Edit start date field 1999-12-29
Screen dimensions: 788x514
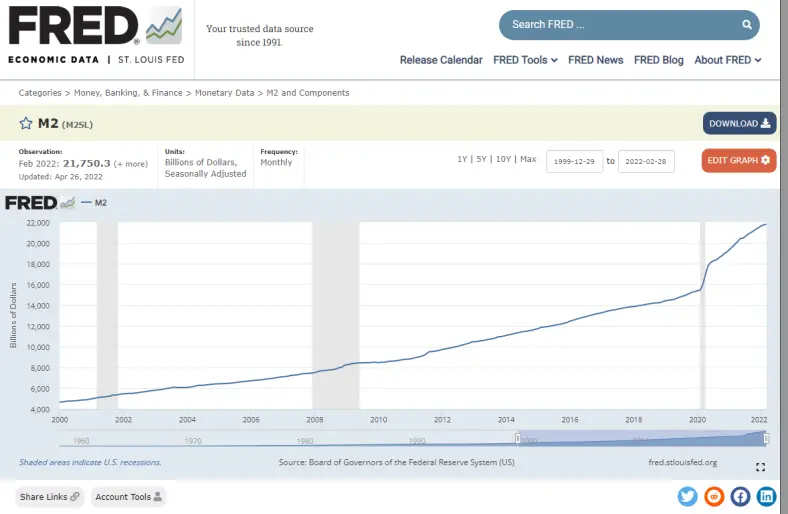coord(574,161)
